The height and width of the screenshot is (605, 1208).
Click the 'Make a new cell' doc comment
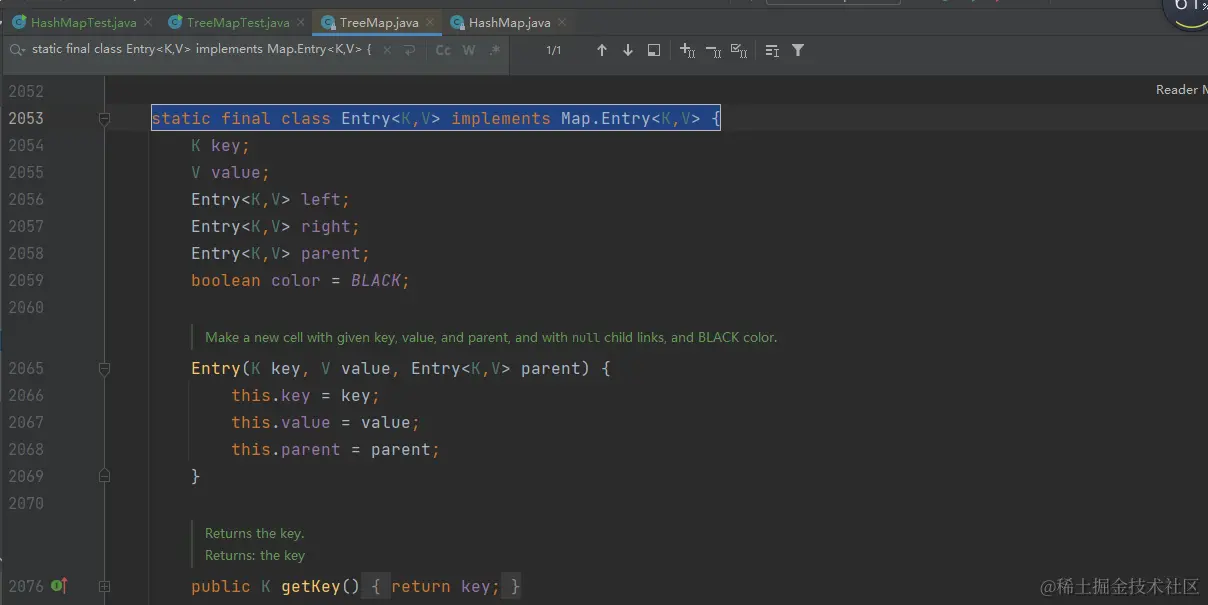pyautogui.click(x=491, y=337)
